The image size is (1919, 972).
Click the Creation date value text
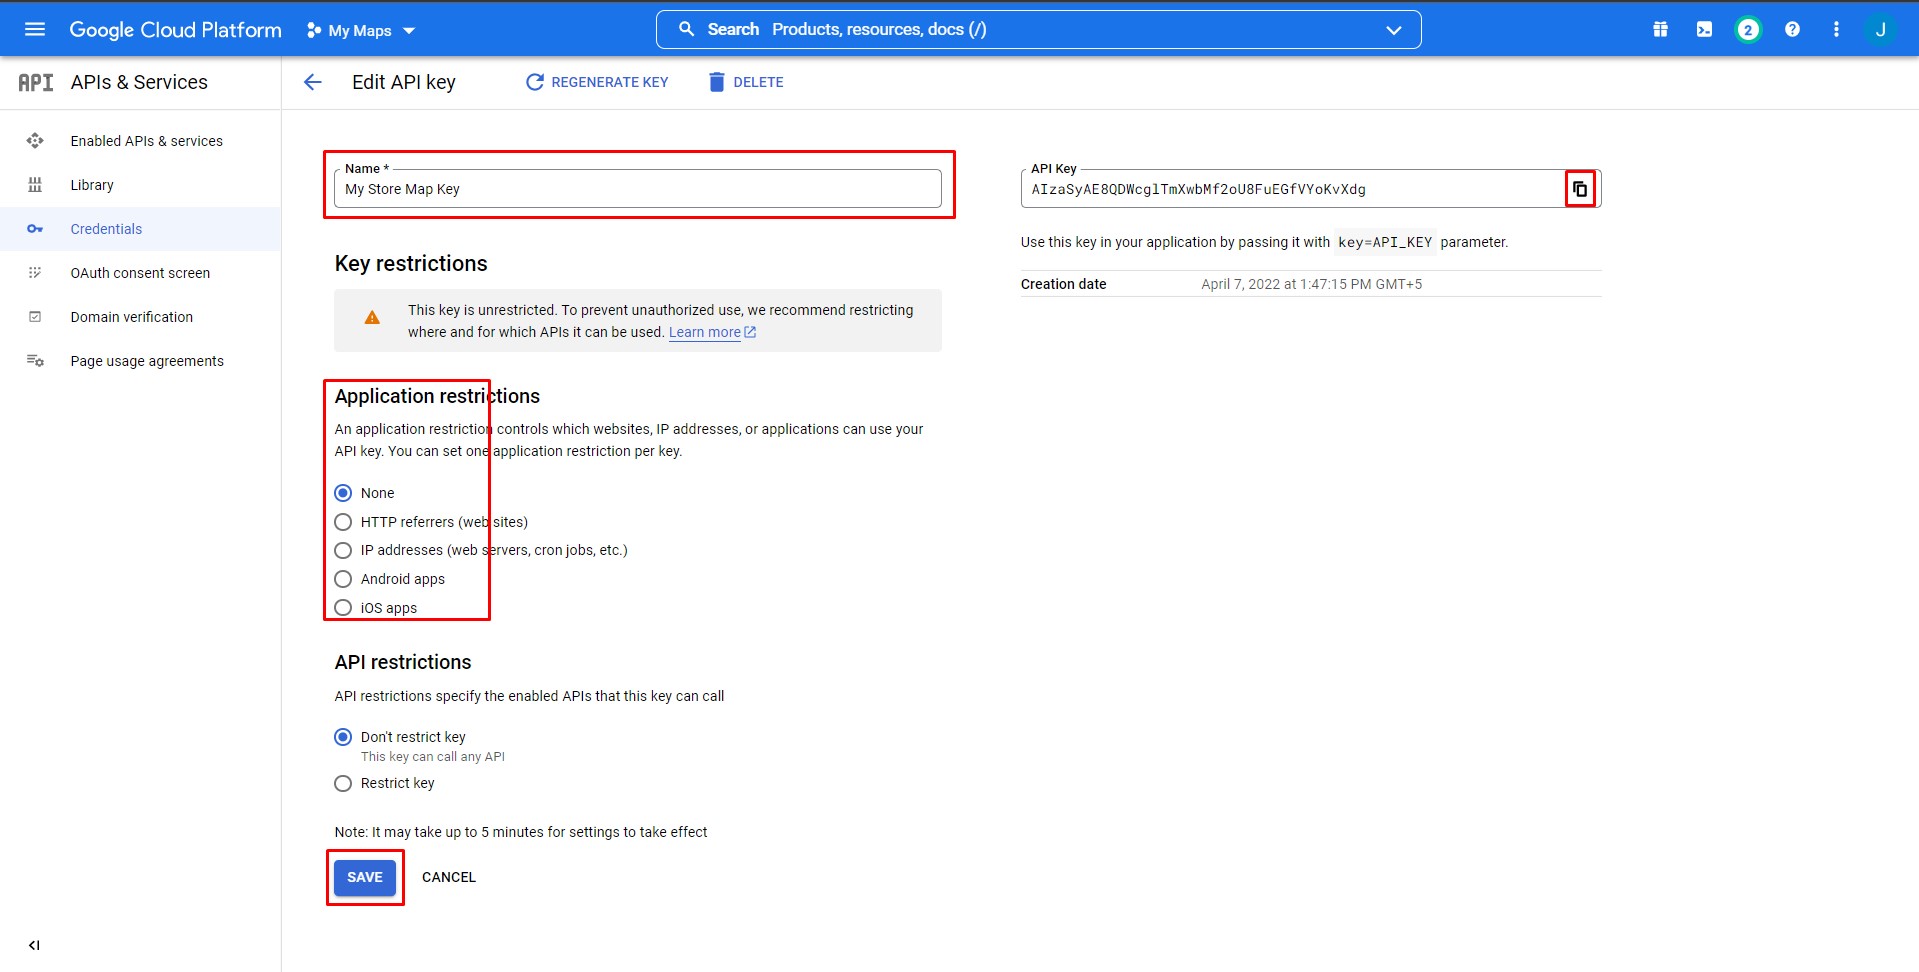coord(1311,284)
